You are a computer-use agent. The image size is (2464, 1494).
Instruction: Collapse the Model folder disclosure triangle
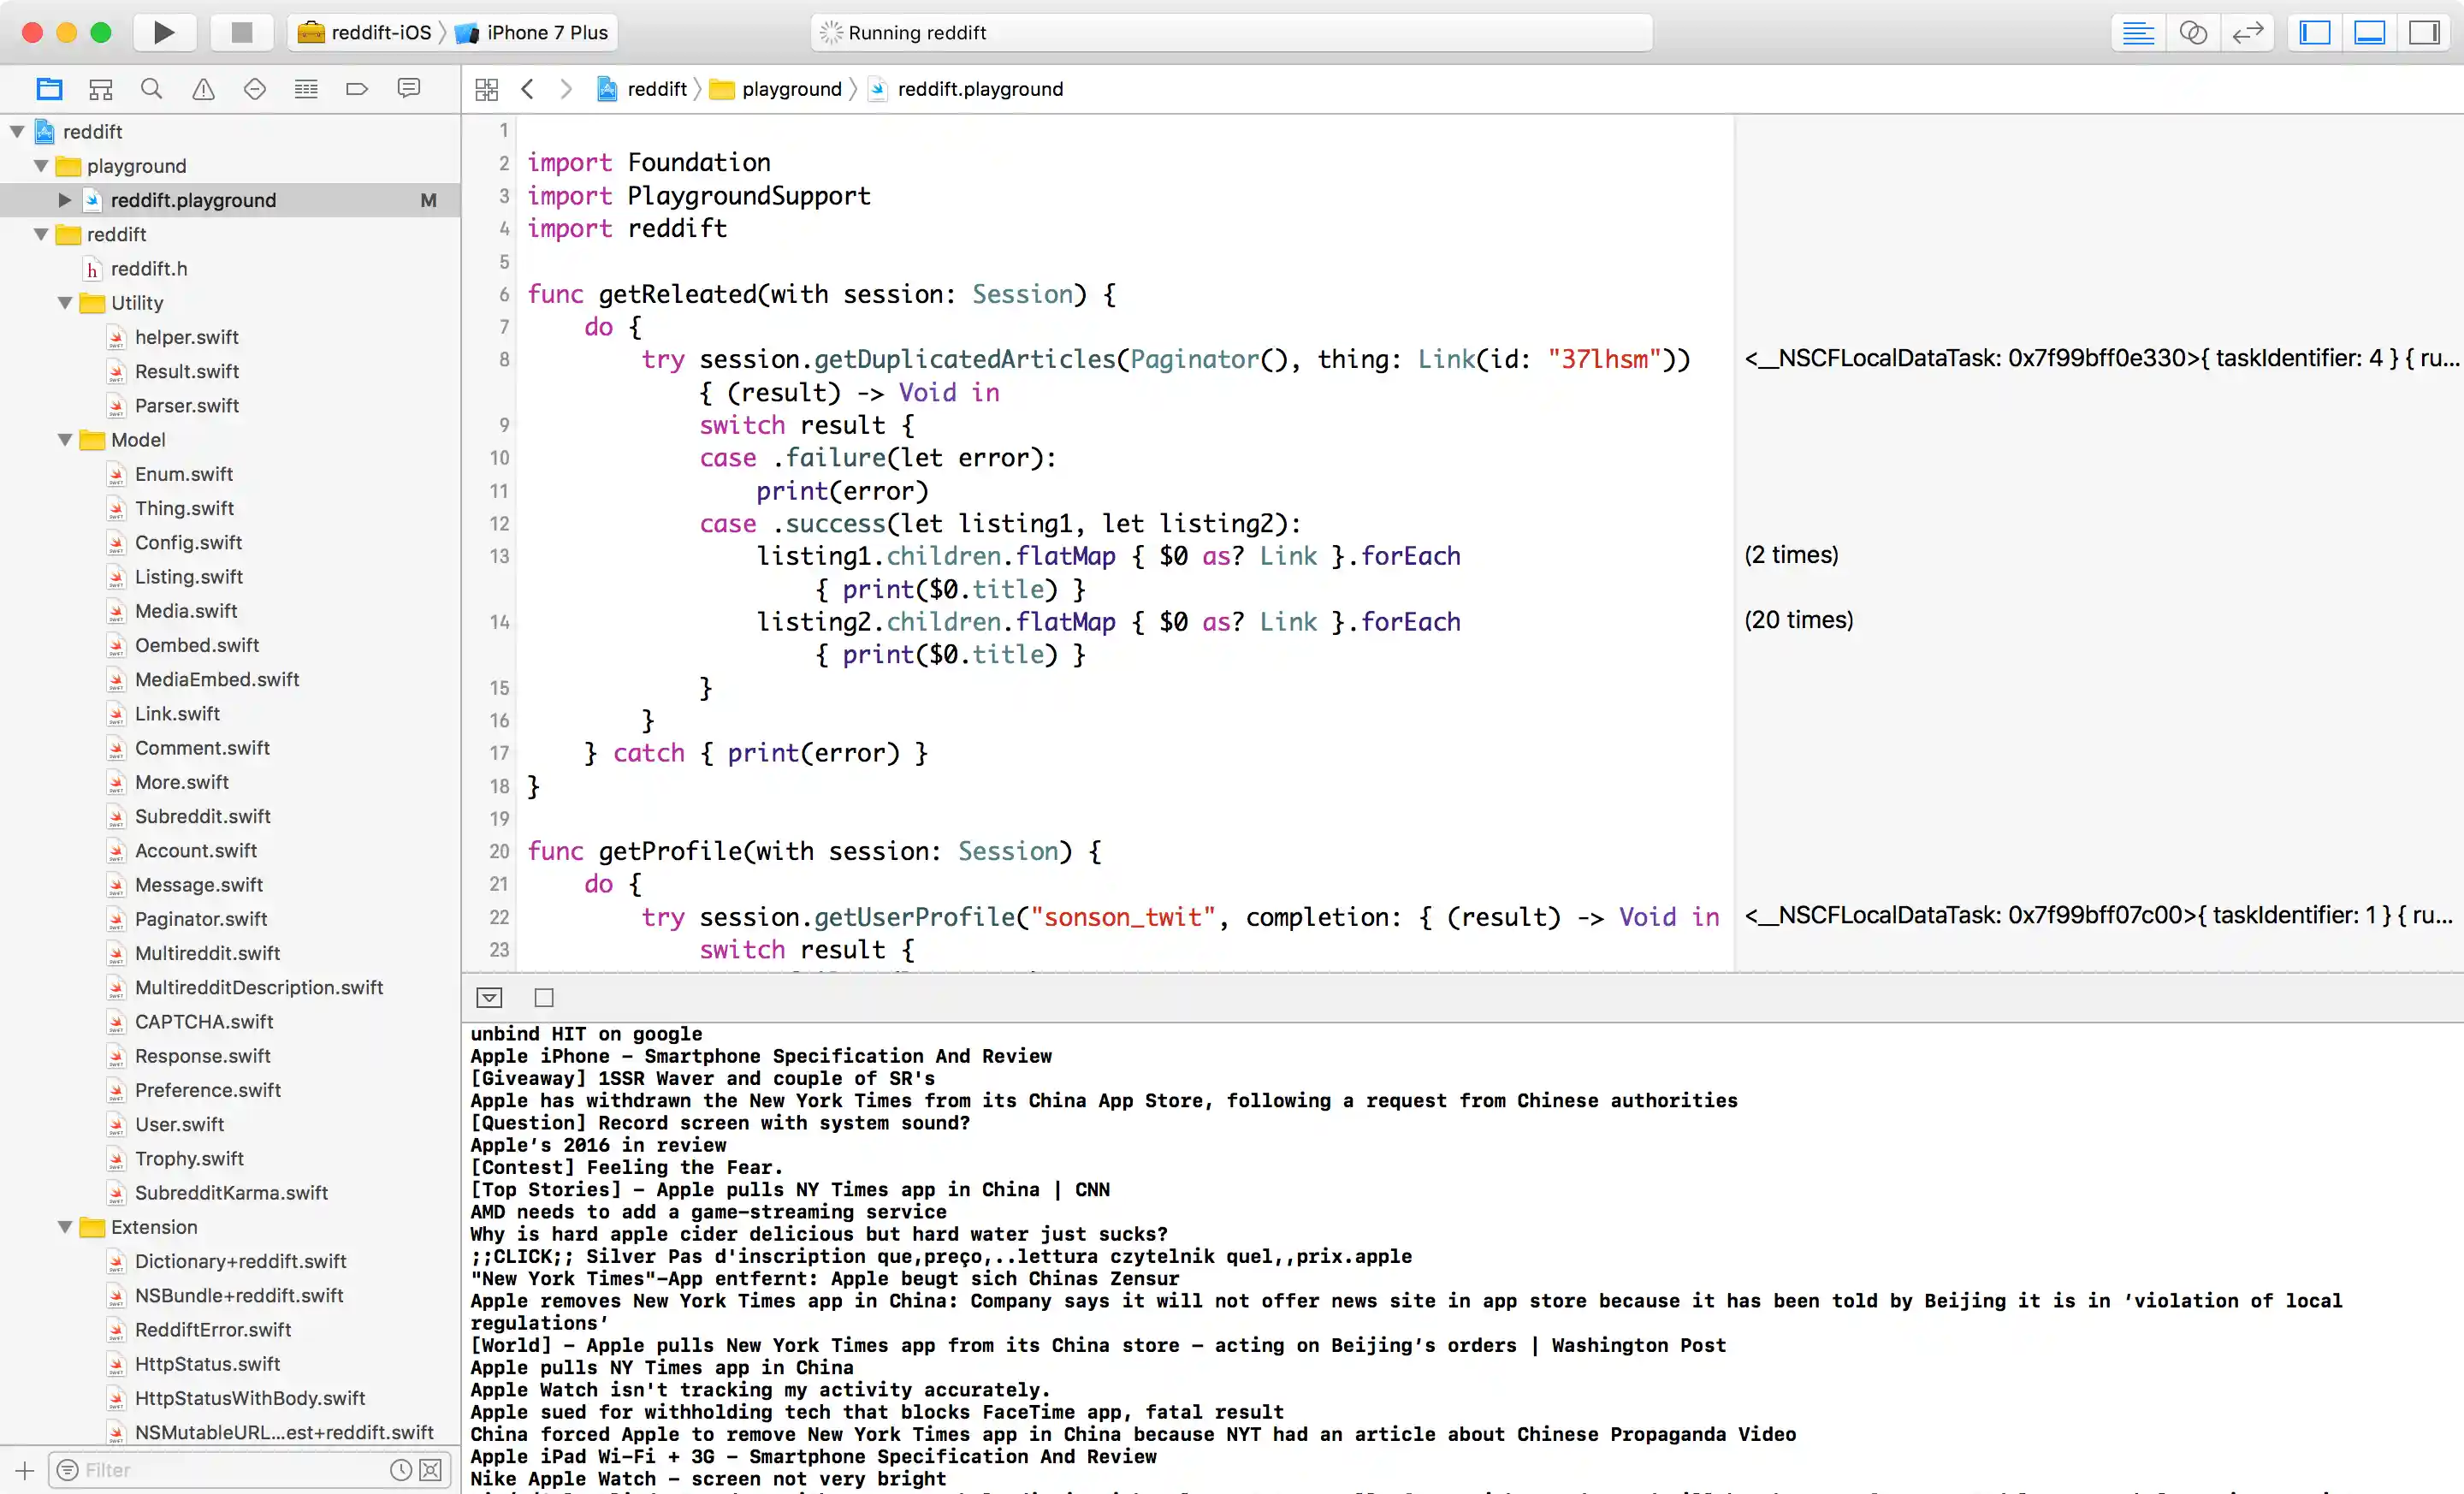(65, 440)
